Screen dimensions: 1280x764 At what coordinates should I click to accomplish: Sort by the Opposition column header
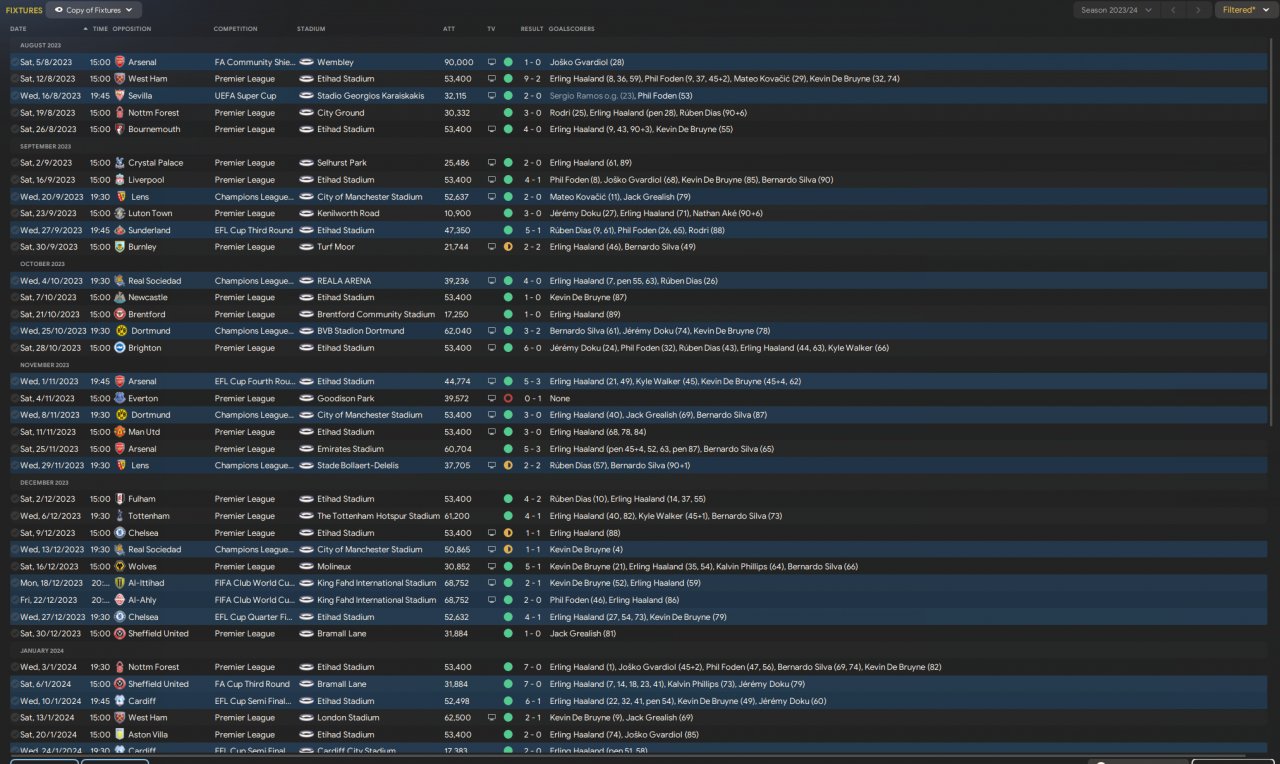pyautogui.click(x=132, y=29)
